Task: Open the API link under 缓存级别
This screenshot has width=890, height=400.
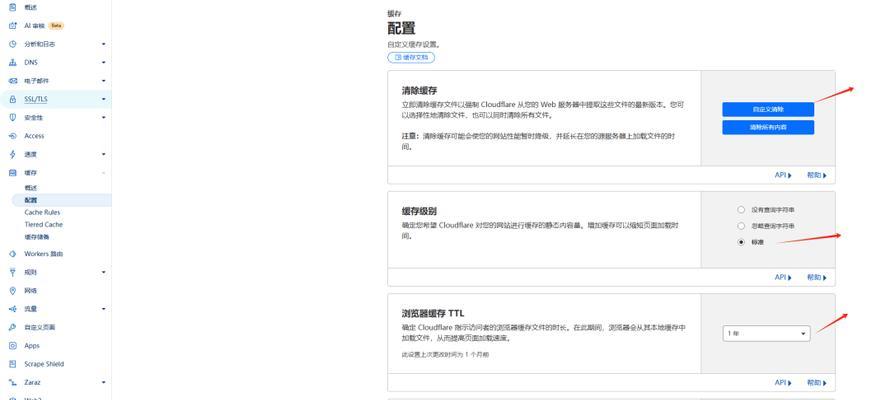Action: coord(783,277)
